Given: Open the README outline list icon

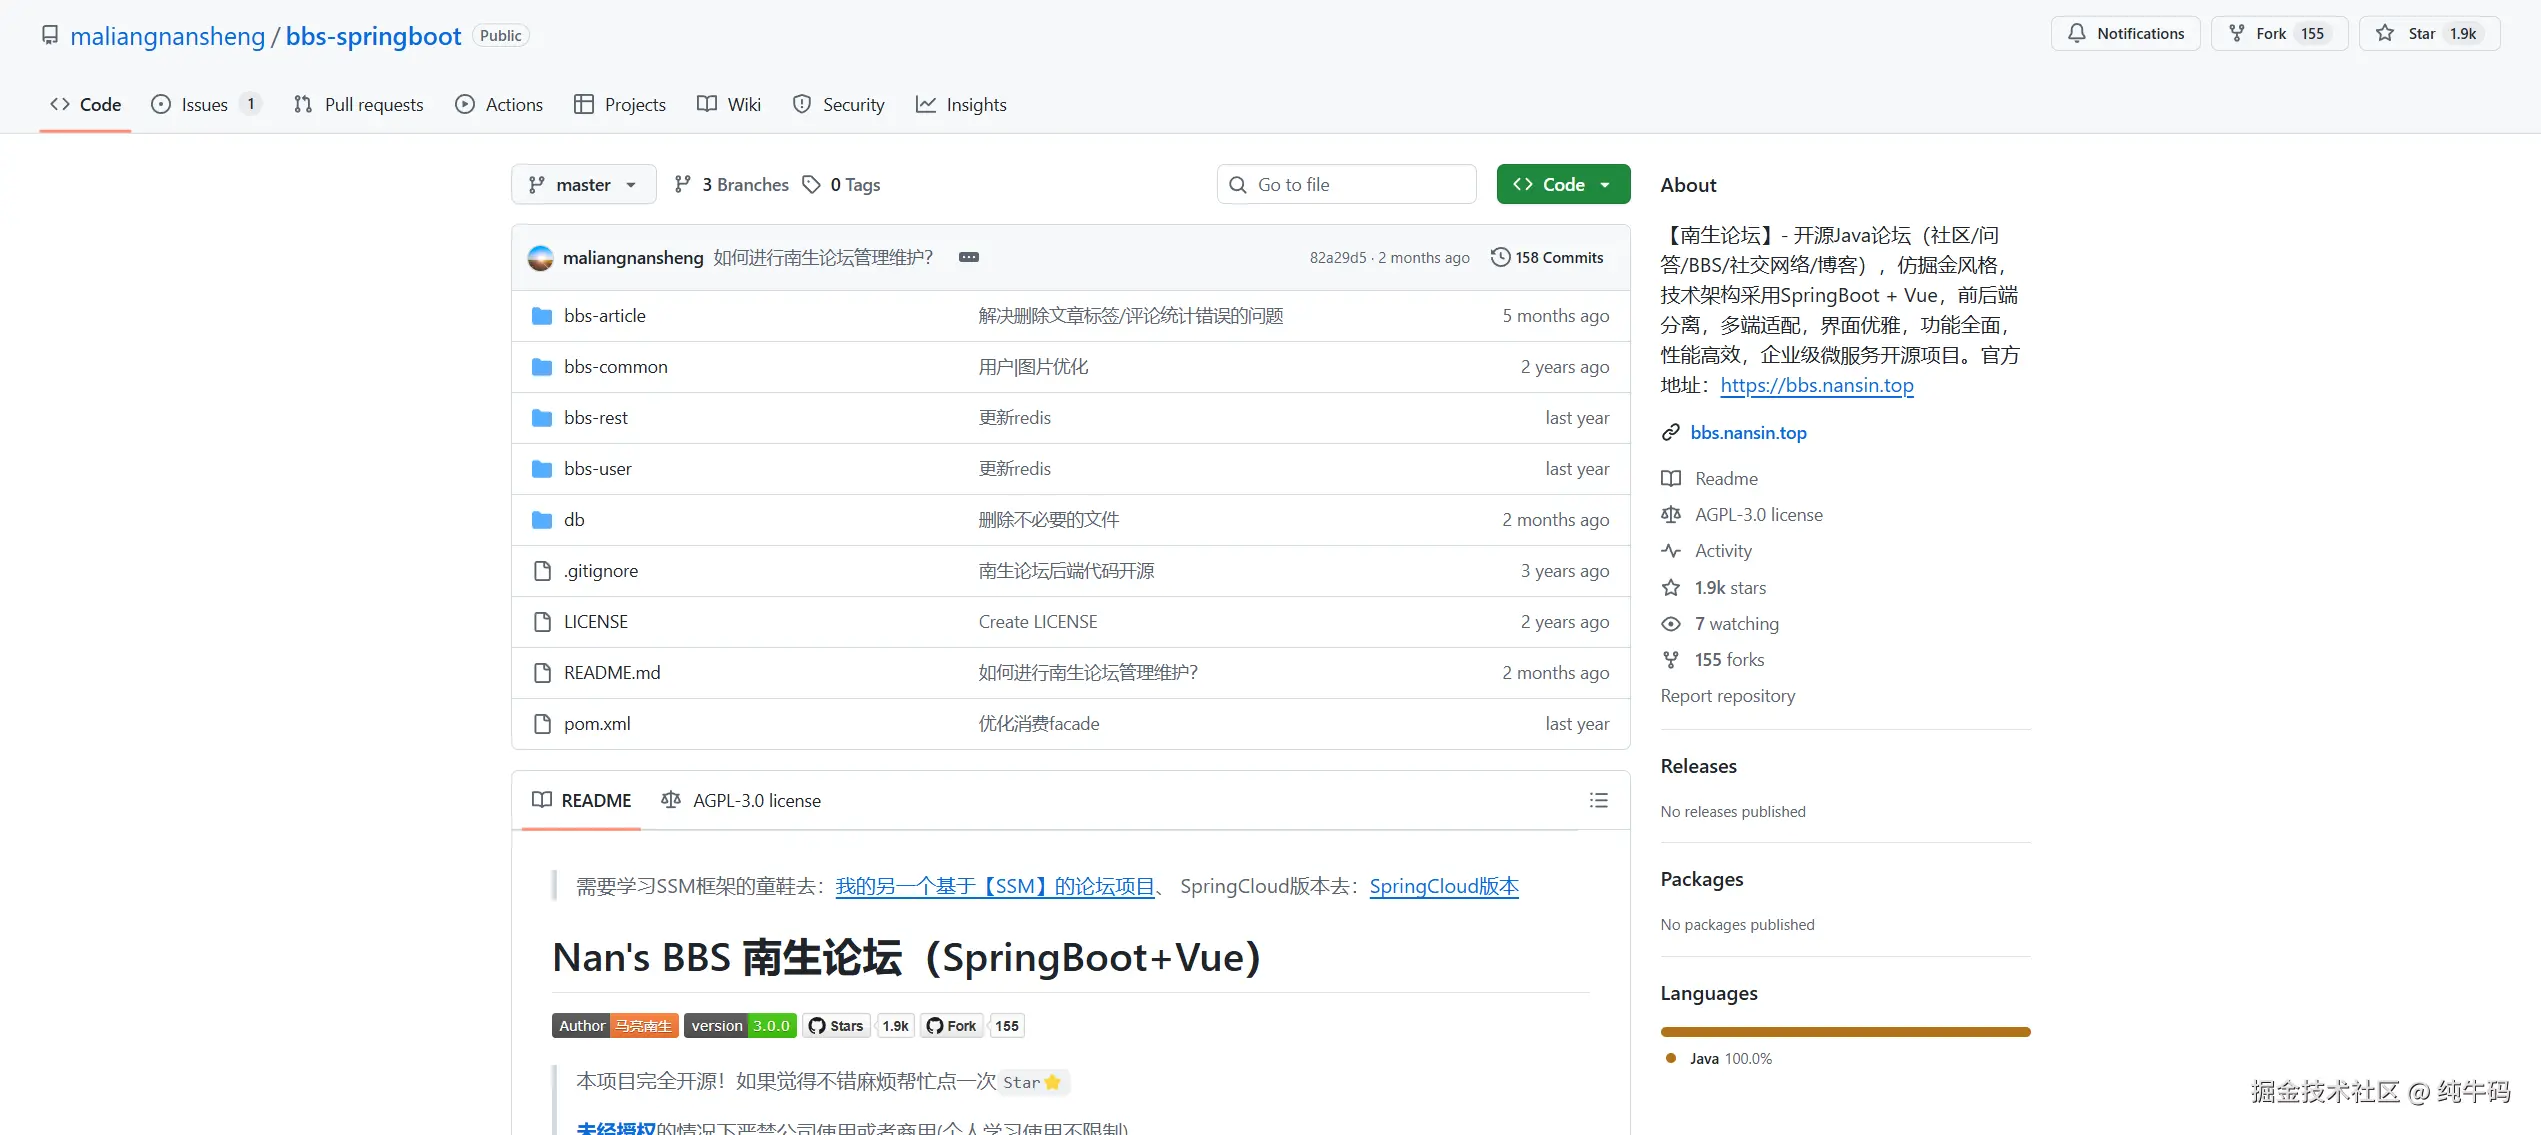Looking at the screenshot, I should (1599, 800).
